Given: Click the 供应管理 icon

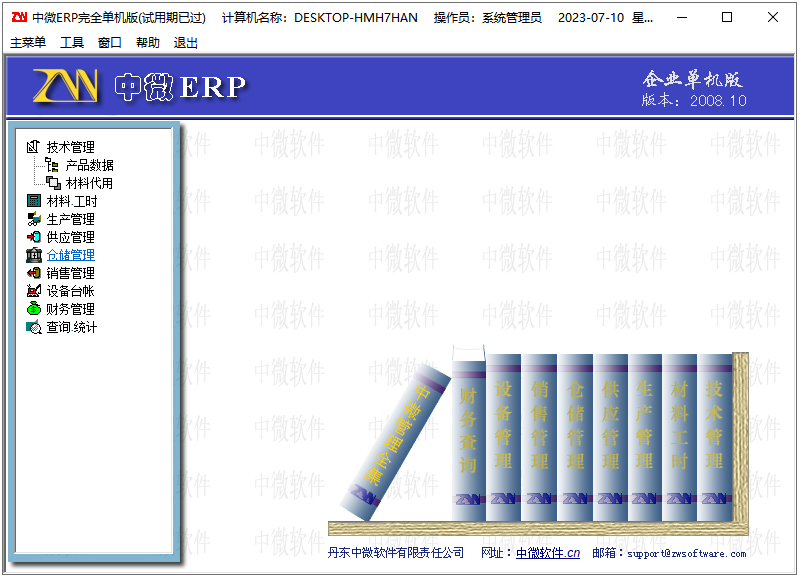Looking at the screenshot, I should point(34,237).
